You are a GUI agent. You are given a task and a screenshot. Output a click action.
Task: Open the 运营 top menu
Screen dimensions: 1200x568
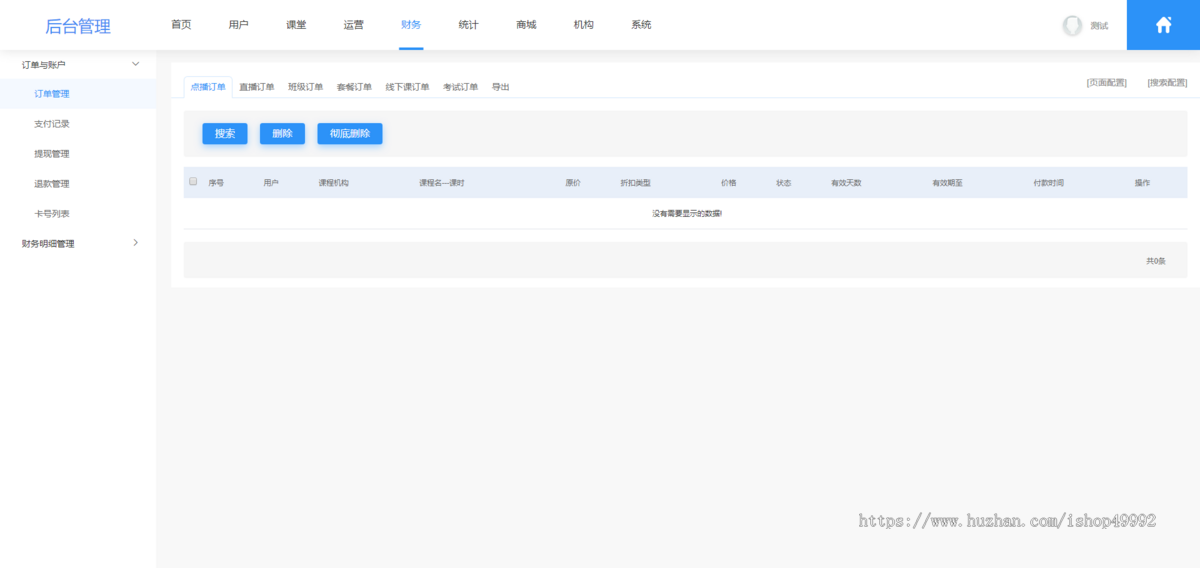click(353, 25)
